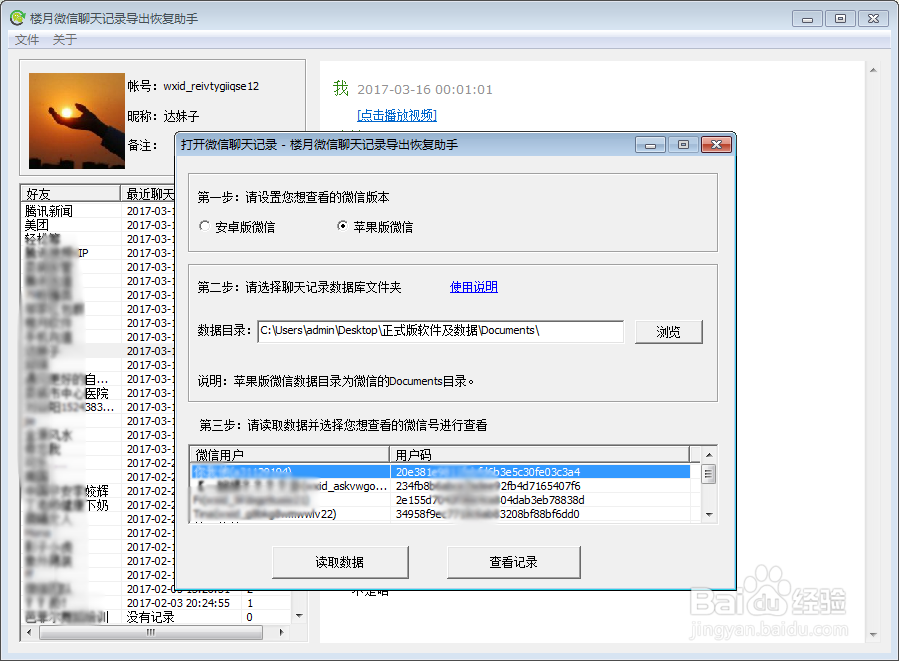Image resolution: width=899 pixels, height=661 pixels.
Task: Click the 点击播放视频 link in chat
Action: click(397, 115)
